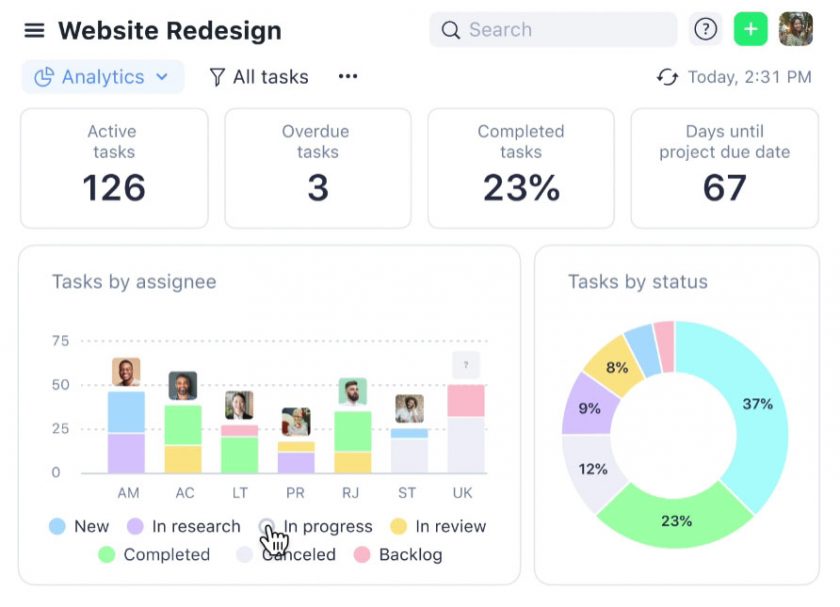Screen dimensions: 840x607
Task: Open the Overdue tasks card
Action: coord(317,168)
